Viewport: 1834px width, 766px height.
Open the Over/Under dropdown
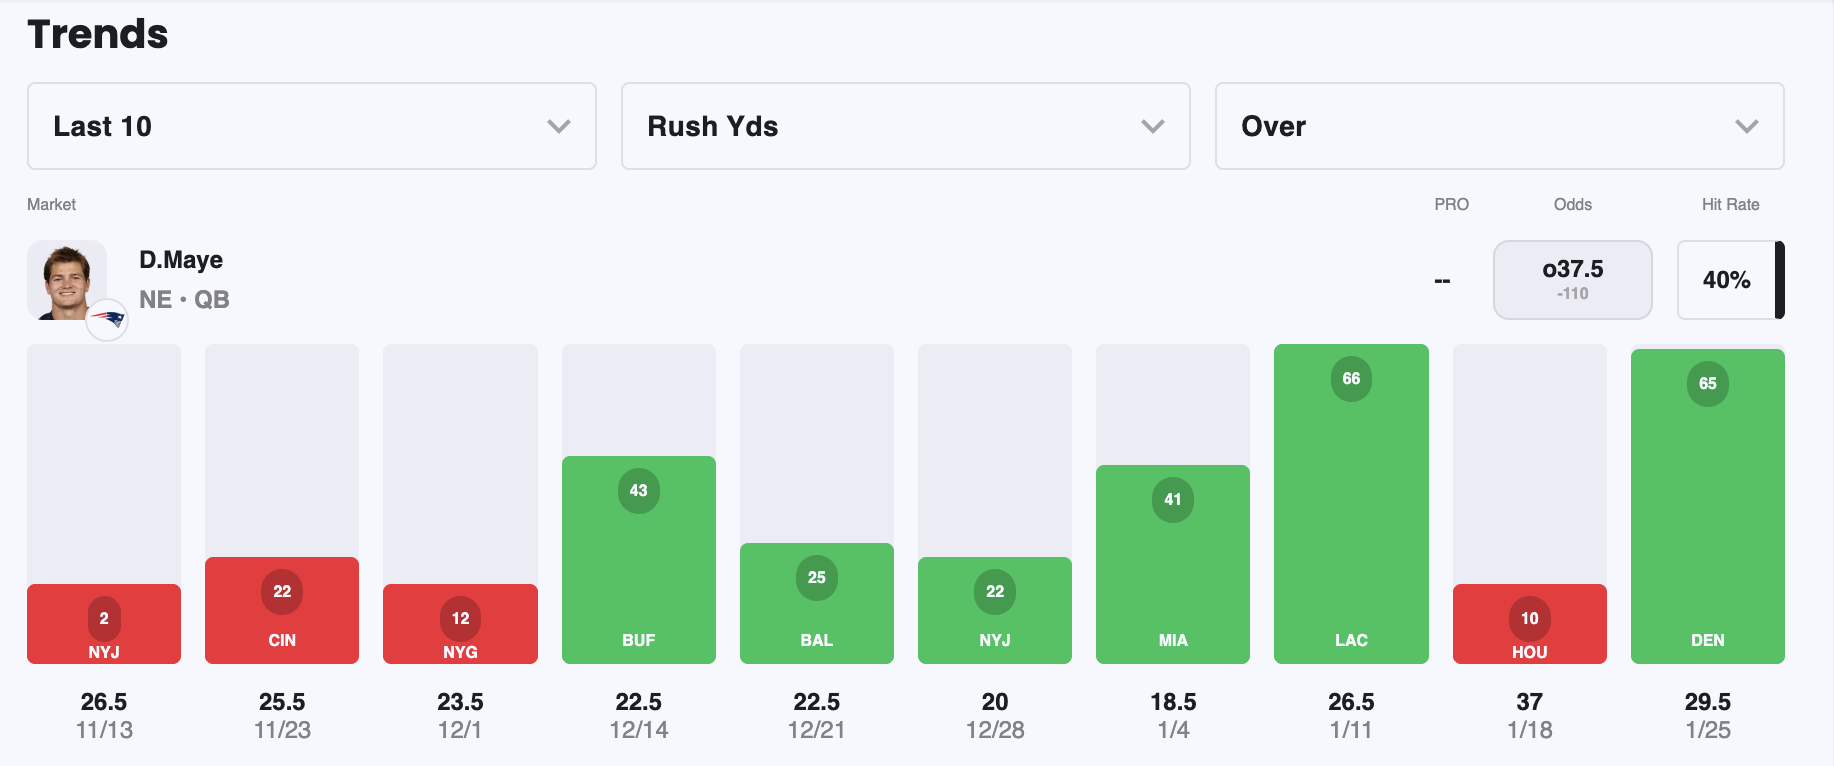pos(1499,126)
